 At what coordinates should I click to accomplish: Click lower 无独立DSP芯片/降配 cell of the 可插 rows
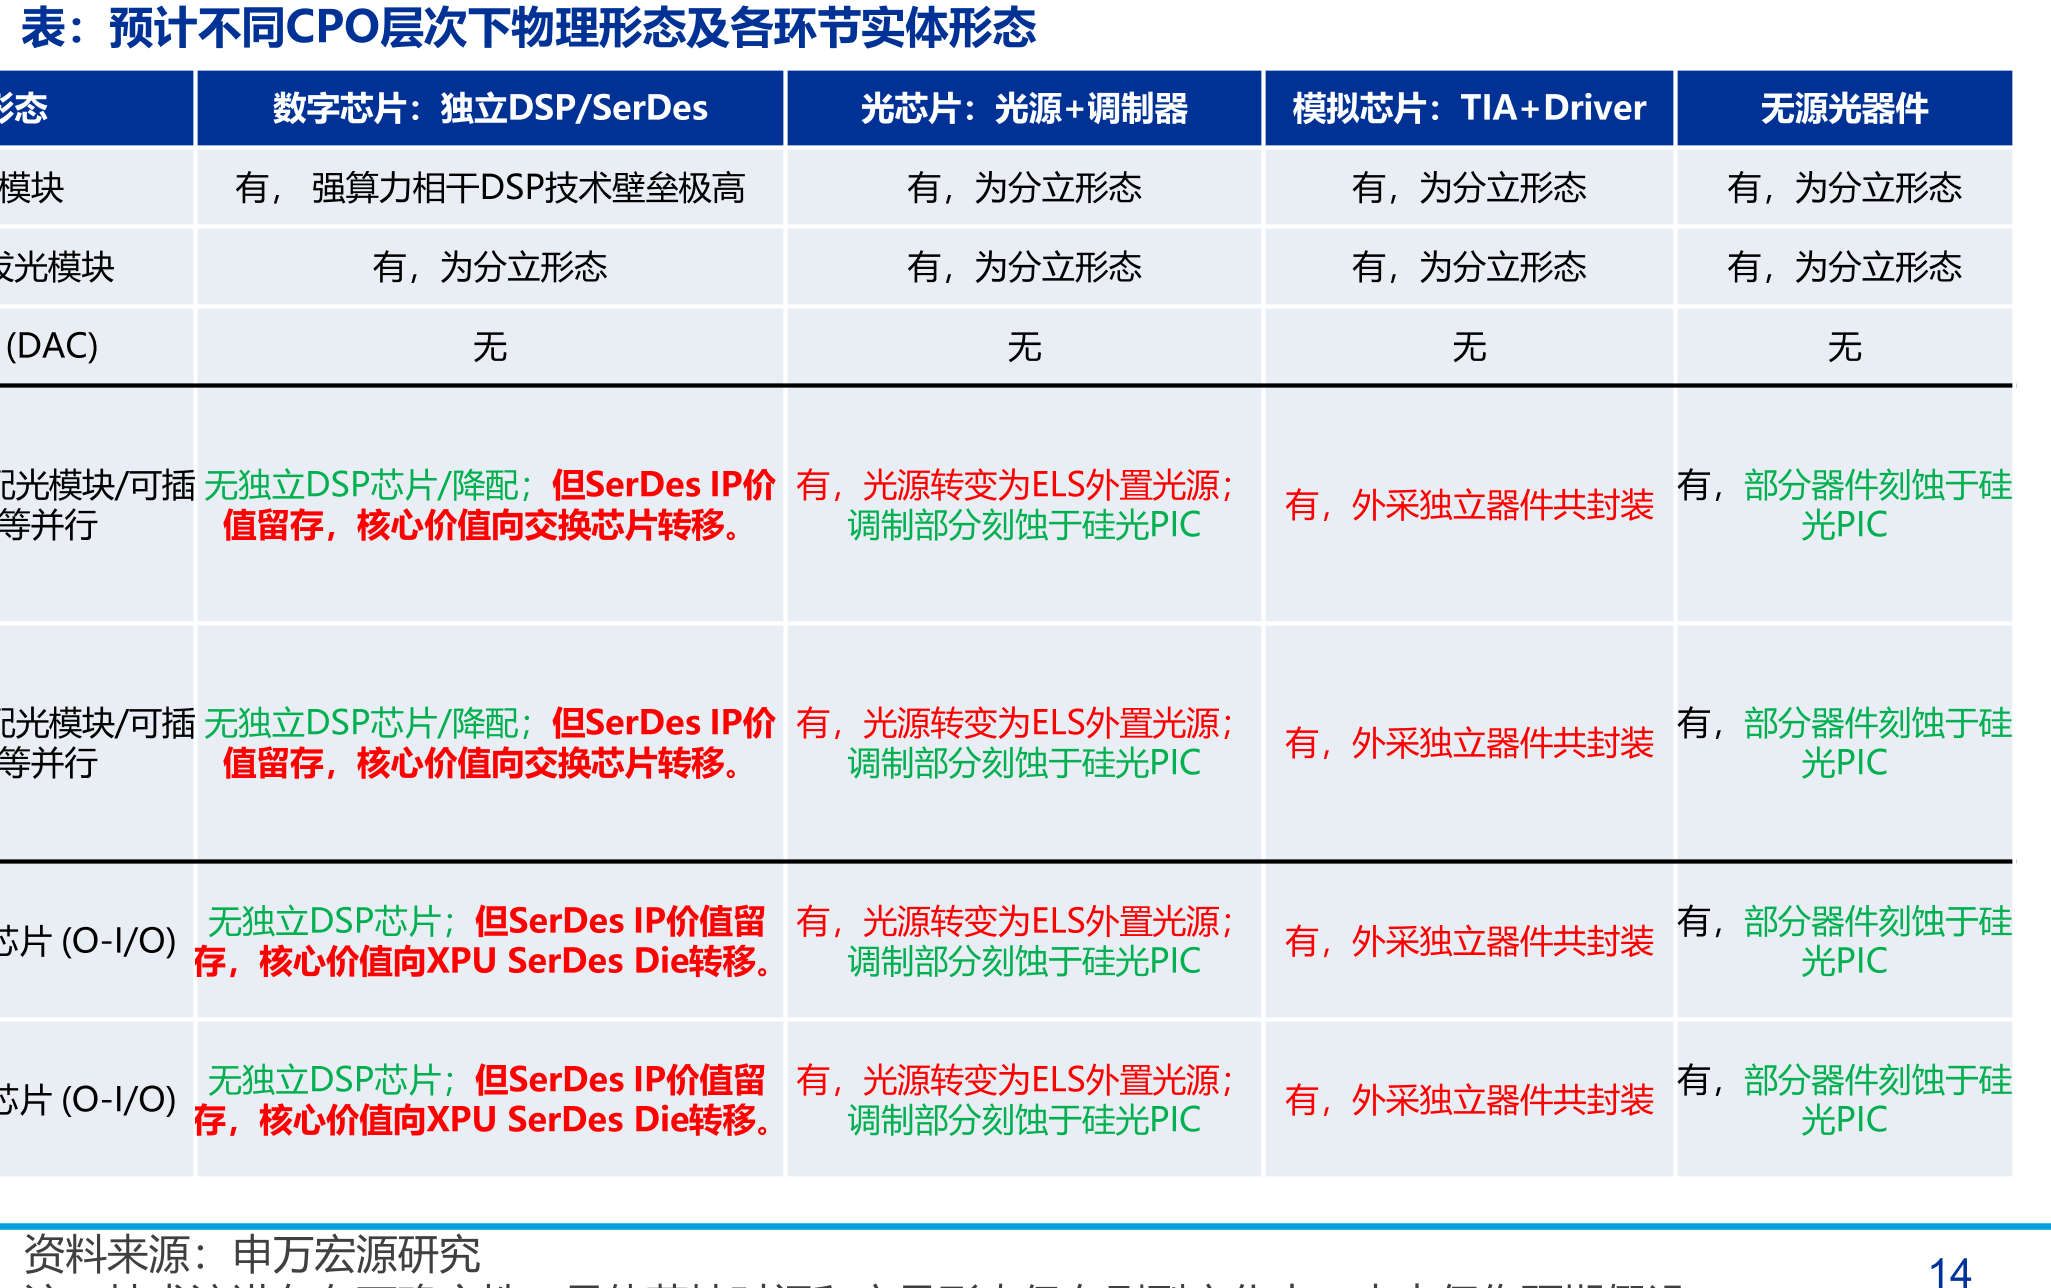click(490, 743)
